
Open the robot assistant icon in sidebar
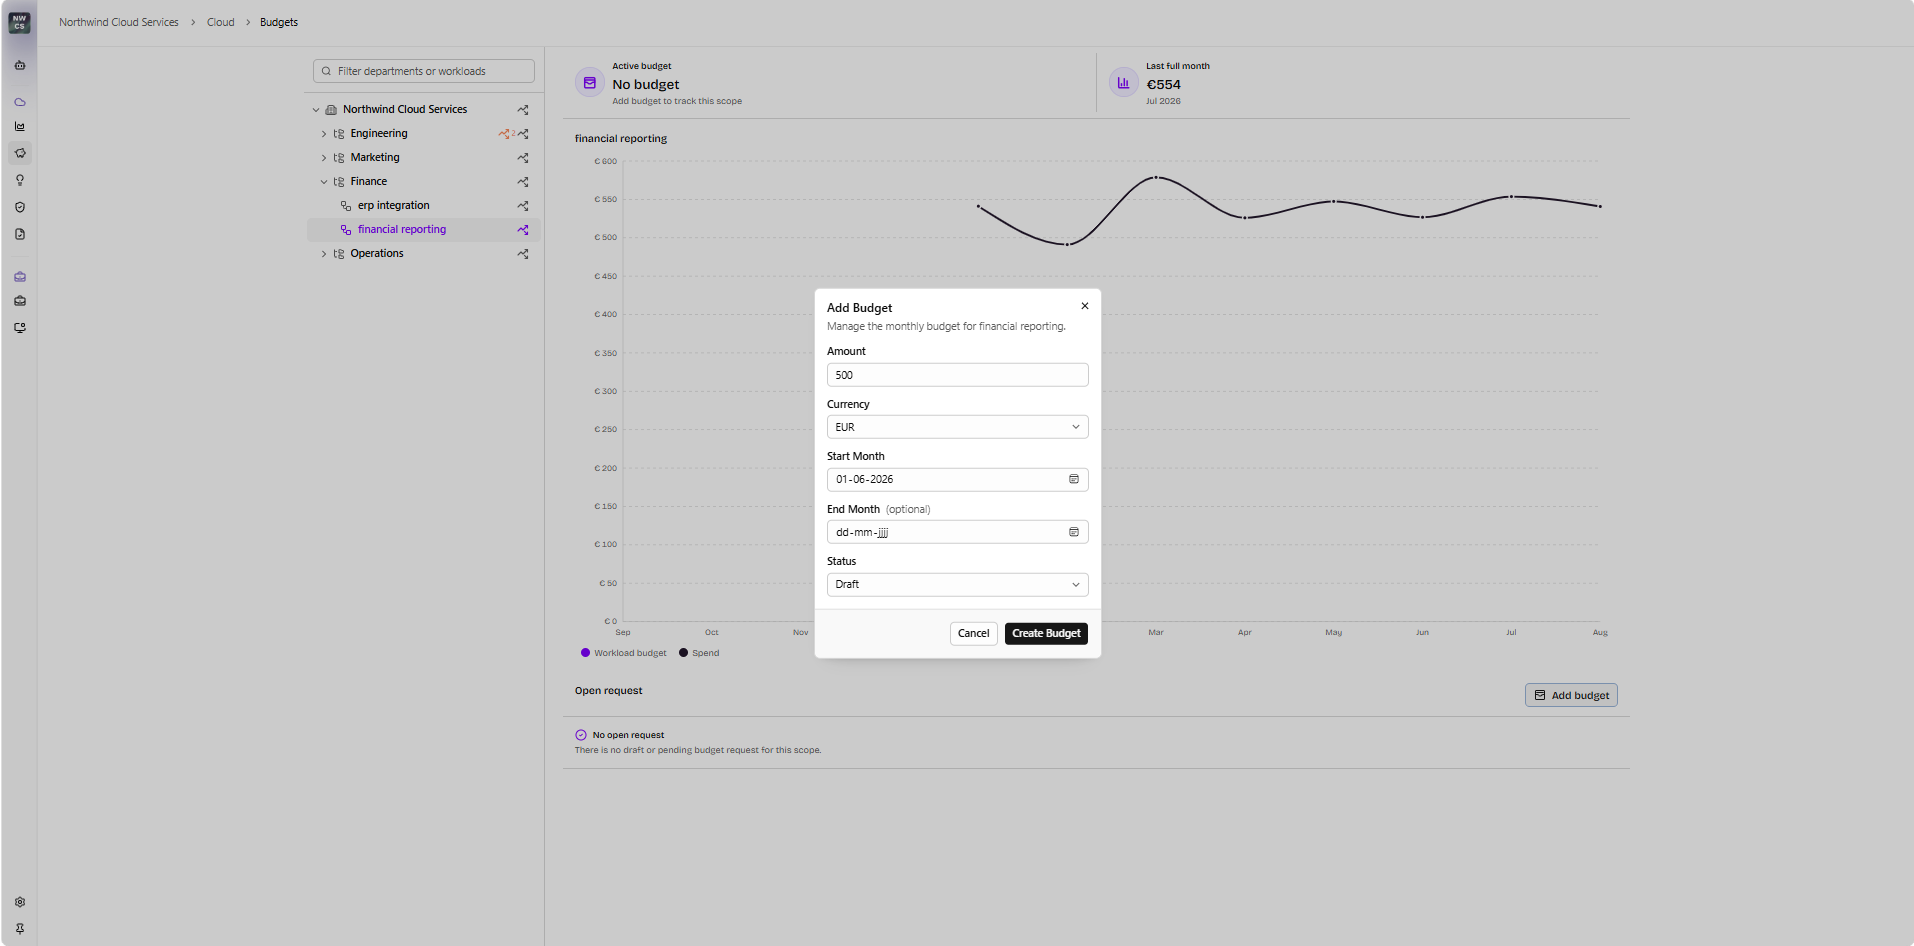tap(20, 66)
